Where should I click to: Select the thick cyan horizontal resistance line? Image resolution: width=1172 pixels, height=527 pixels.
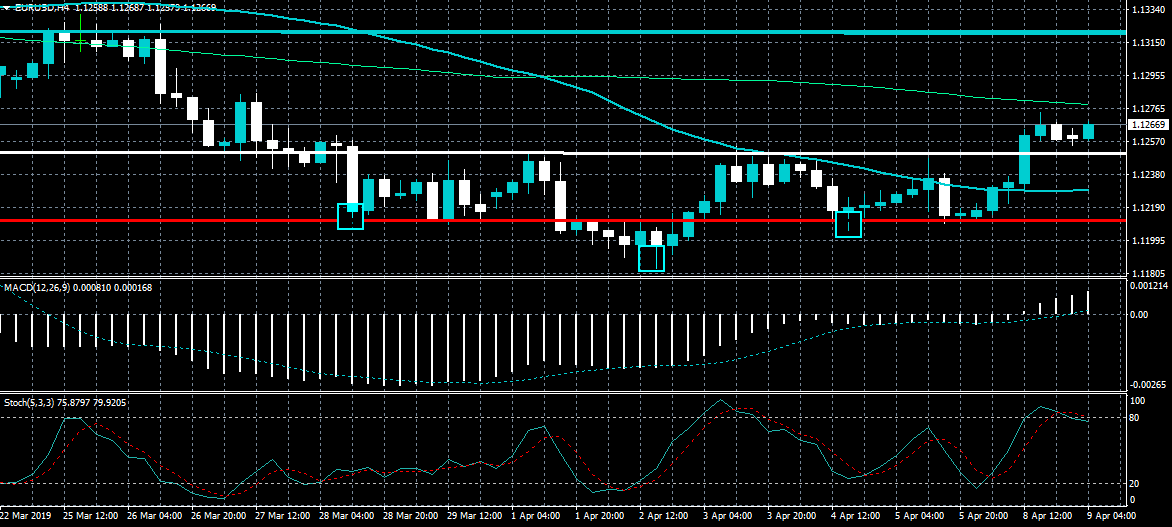562,33
